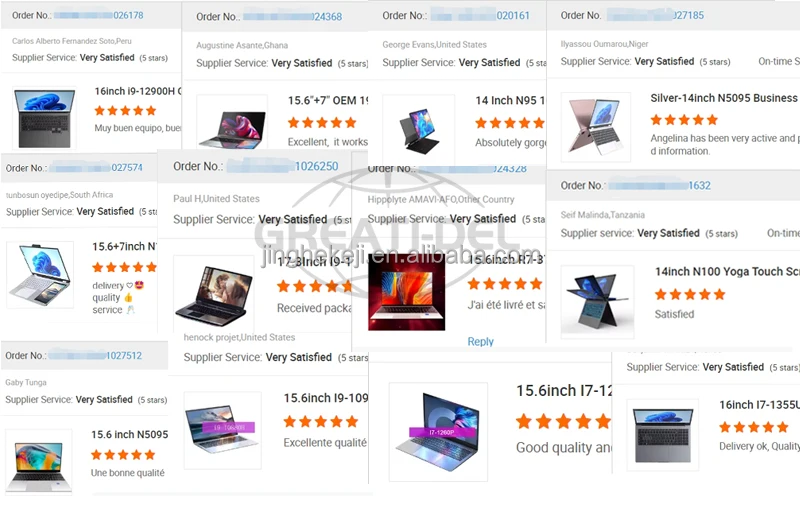The image size is (800, 512).
Task: Click the stars under 15.6inch I7-12 title
Action: point(563,421)
